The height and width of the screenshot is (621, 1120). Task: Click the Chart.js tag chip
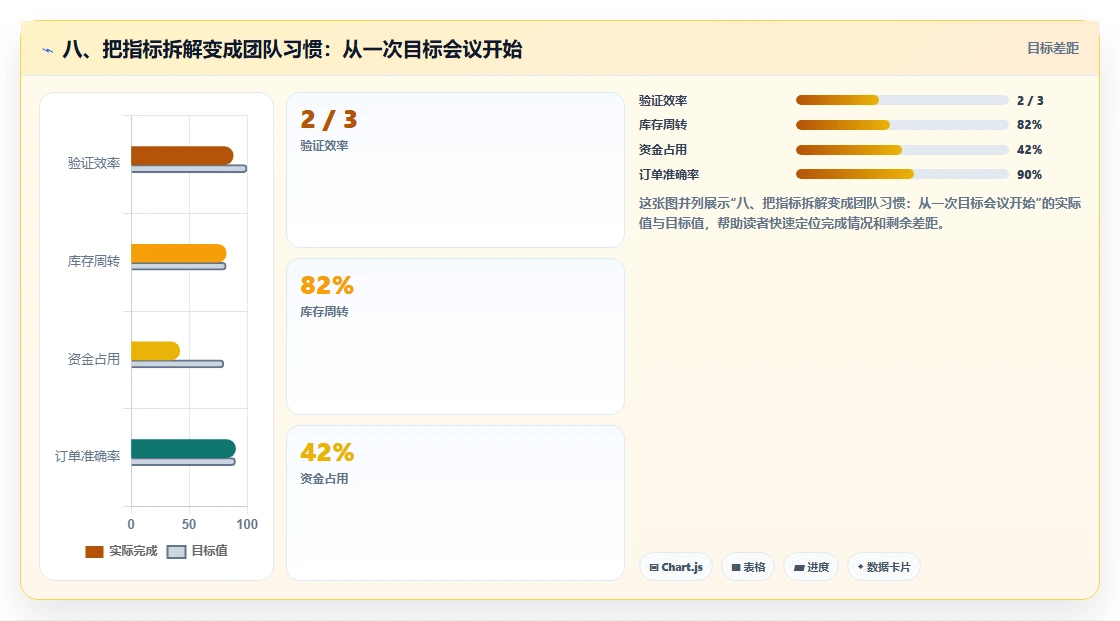(676, 567)
